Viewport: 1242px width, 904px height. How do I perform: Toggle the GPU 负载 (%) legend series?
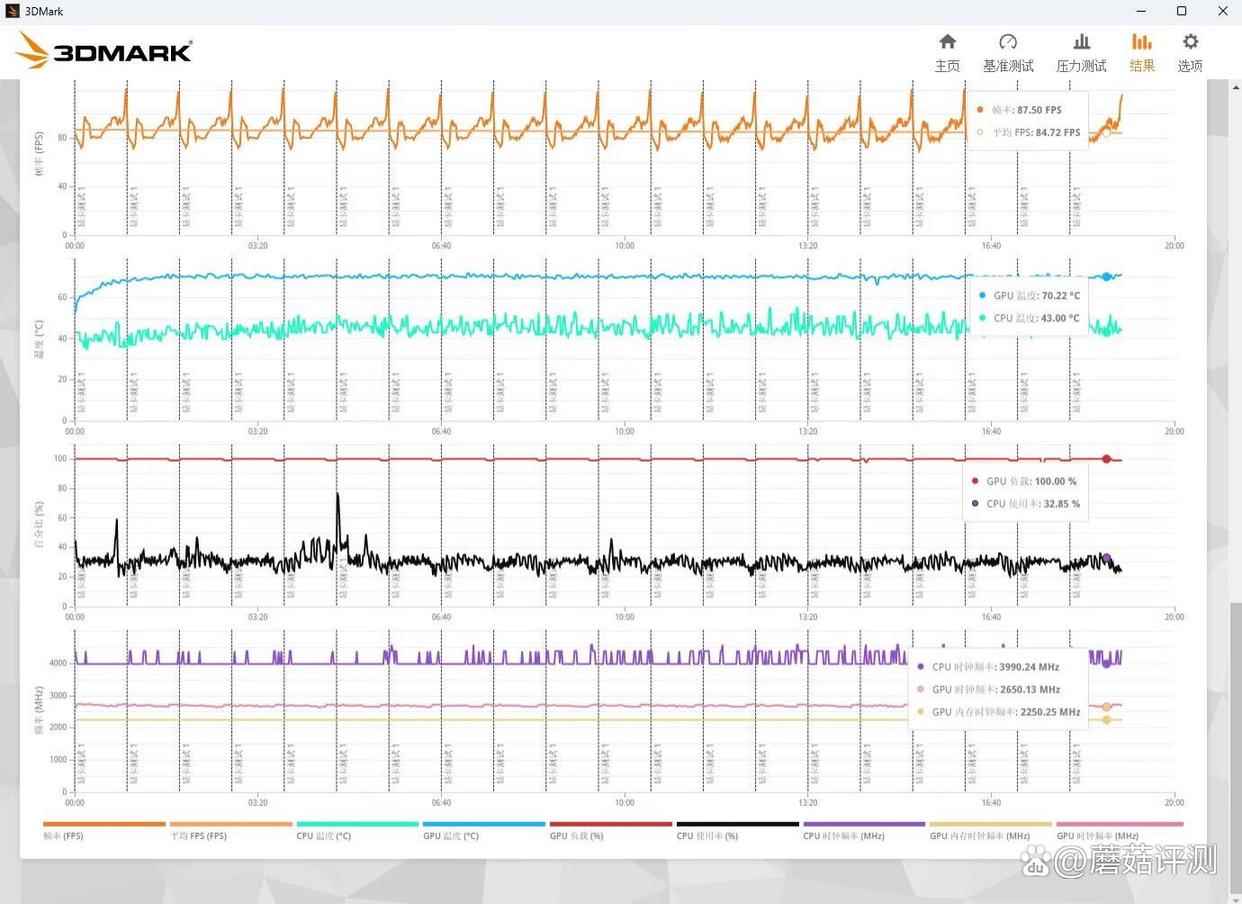(x=611, y=830)
